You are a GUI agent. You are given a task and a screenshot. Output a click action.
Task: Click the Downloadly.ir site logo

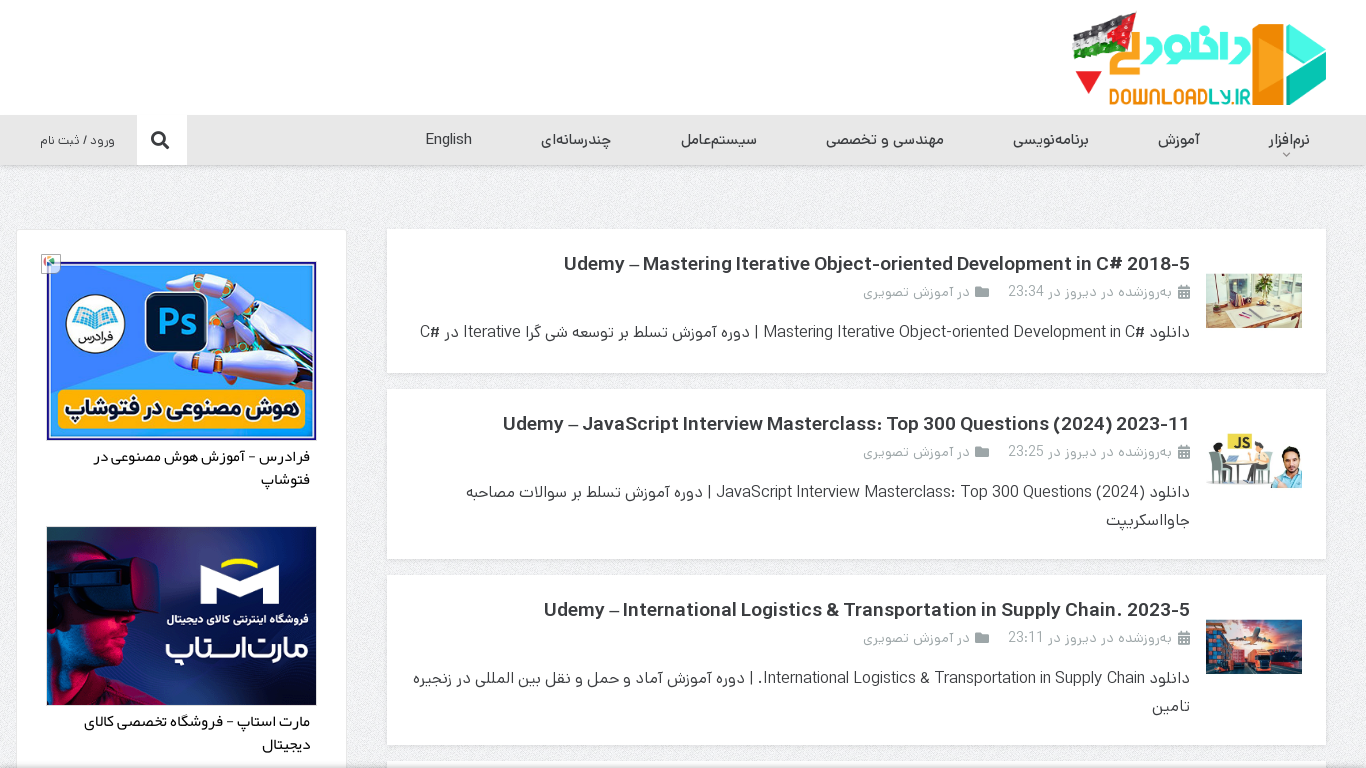pos(1199,59)
